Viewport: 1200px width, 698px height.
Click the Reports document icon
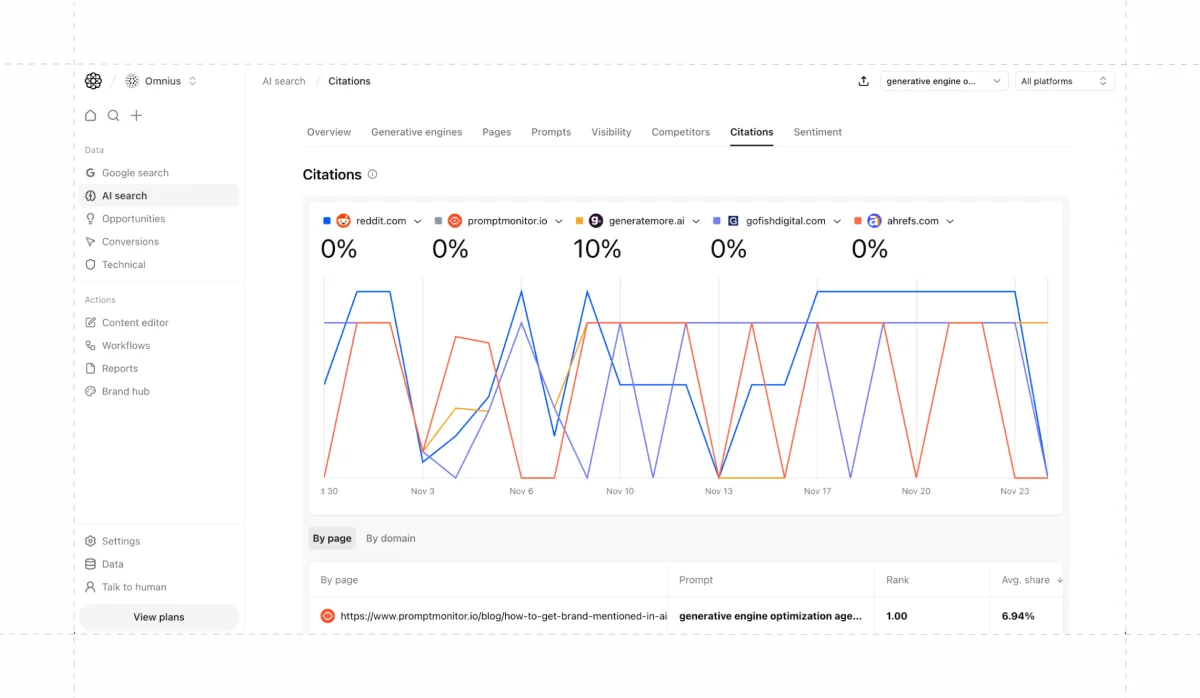91,369
